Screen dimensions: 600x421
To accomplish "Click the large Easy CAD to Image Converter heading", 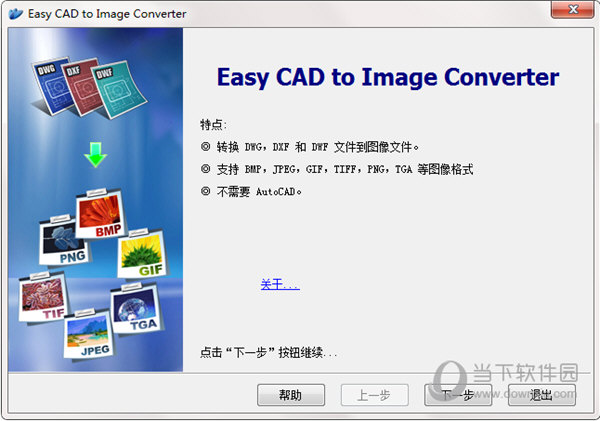I will 388,78.
